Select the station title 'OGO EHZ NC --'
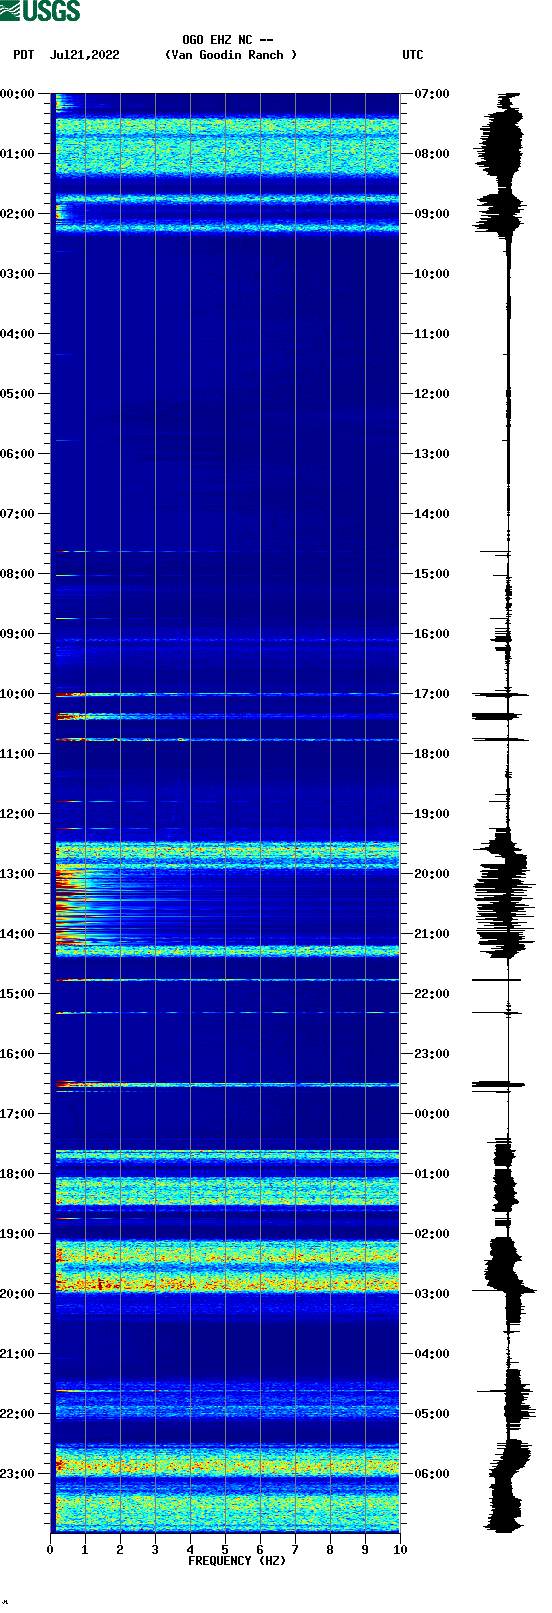This screenshot has height=1613, width=552. (x=228, y=40)
